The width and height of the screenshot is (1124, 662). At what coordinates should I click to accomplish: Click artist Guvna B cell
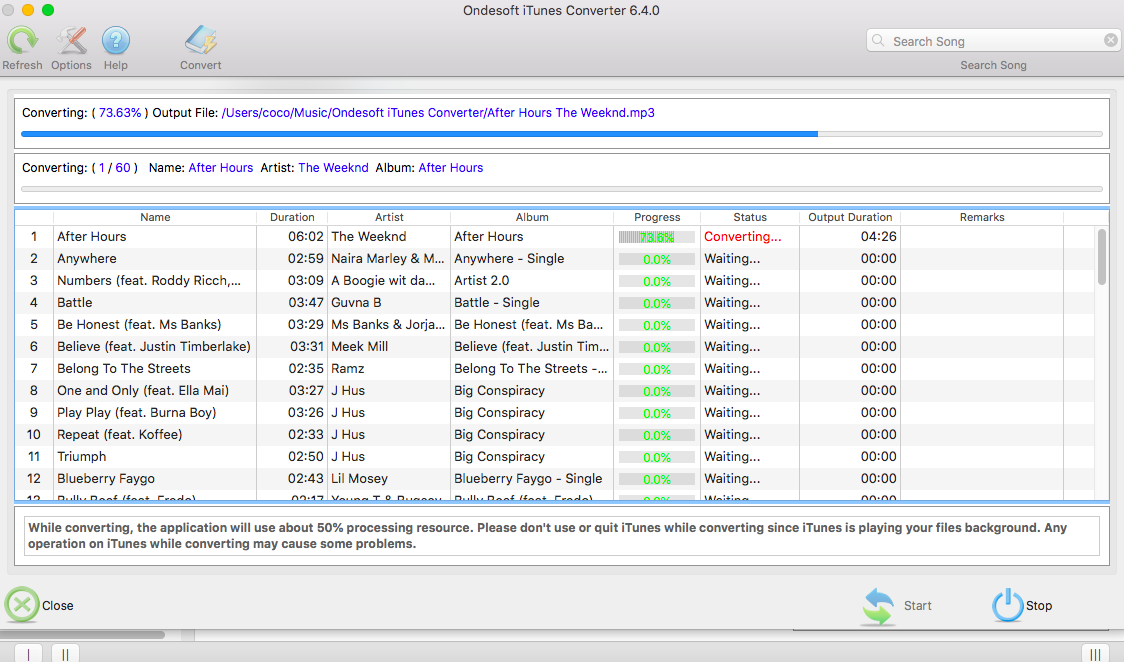point(356,302)
